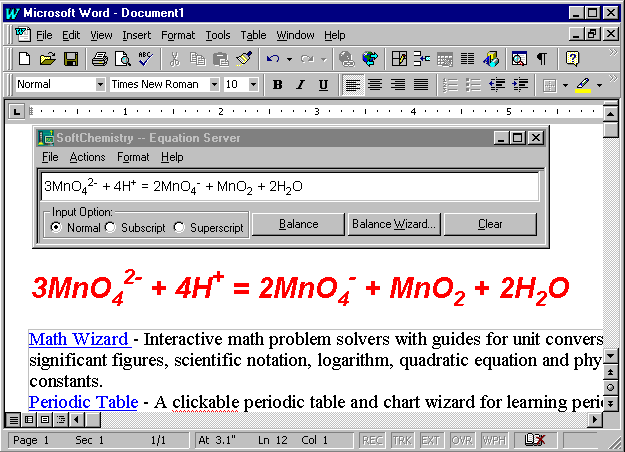
Task: Expand the Redo history dropdown arrow
Action: coord(324,59)
